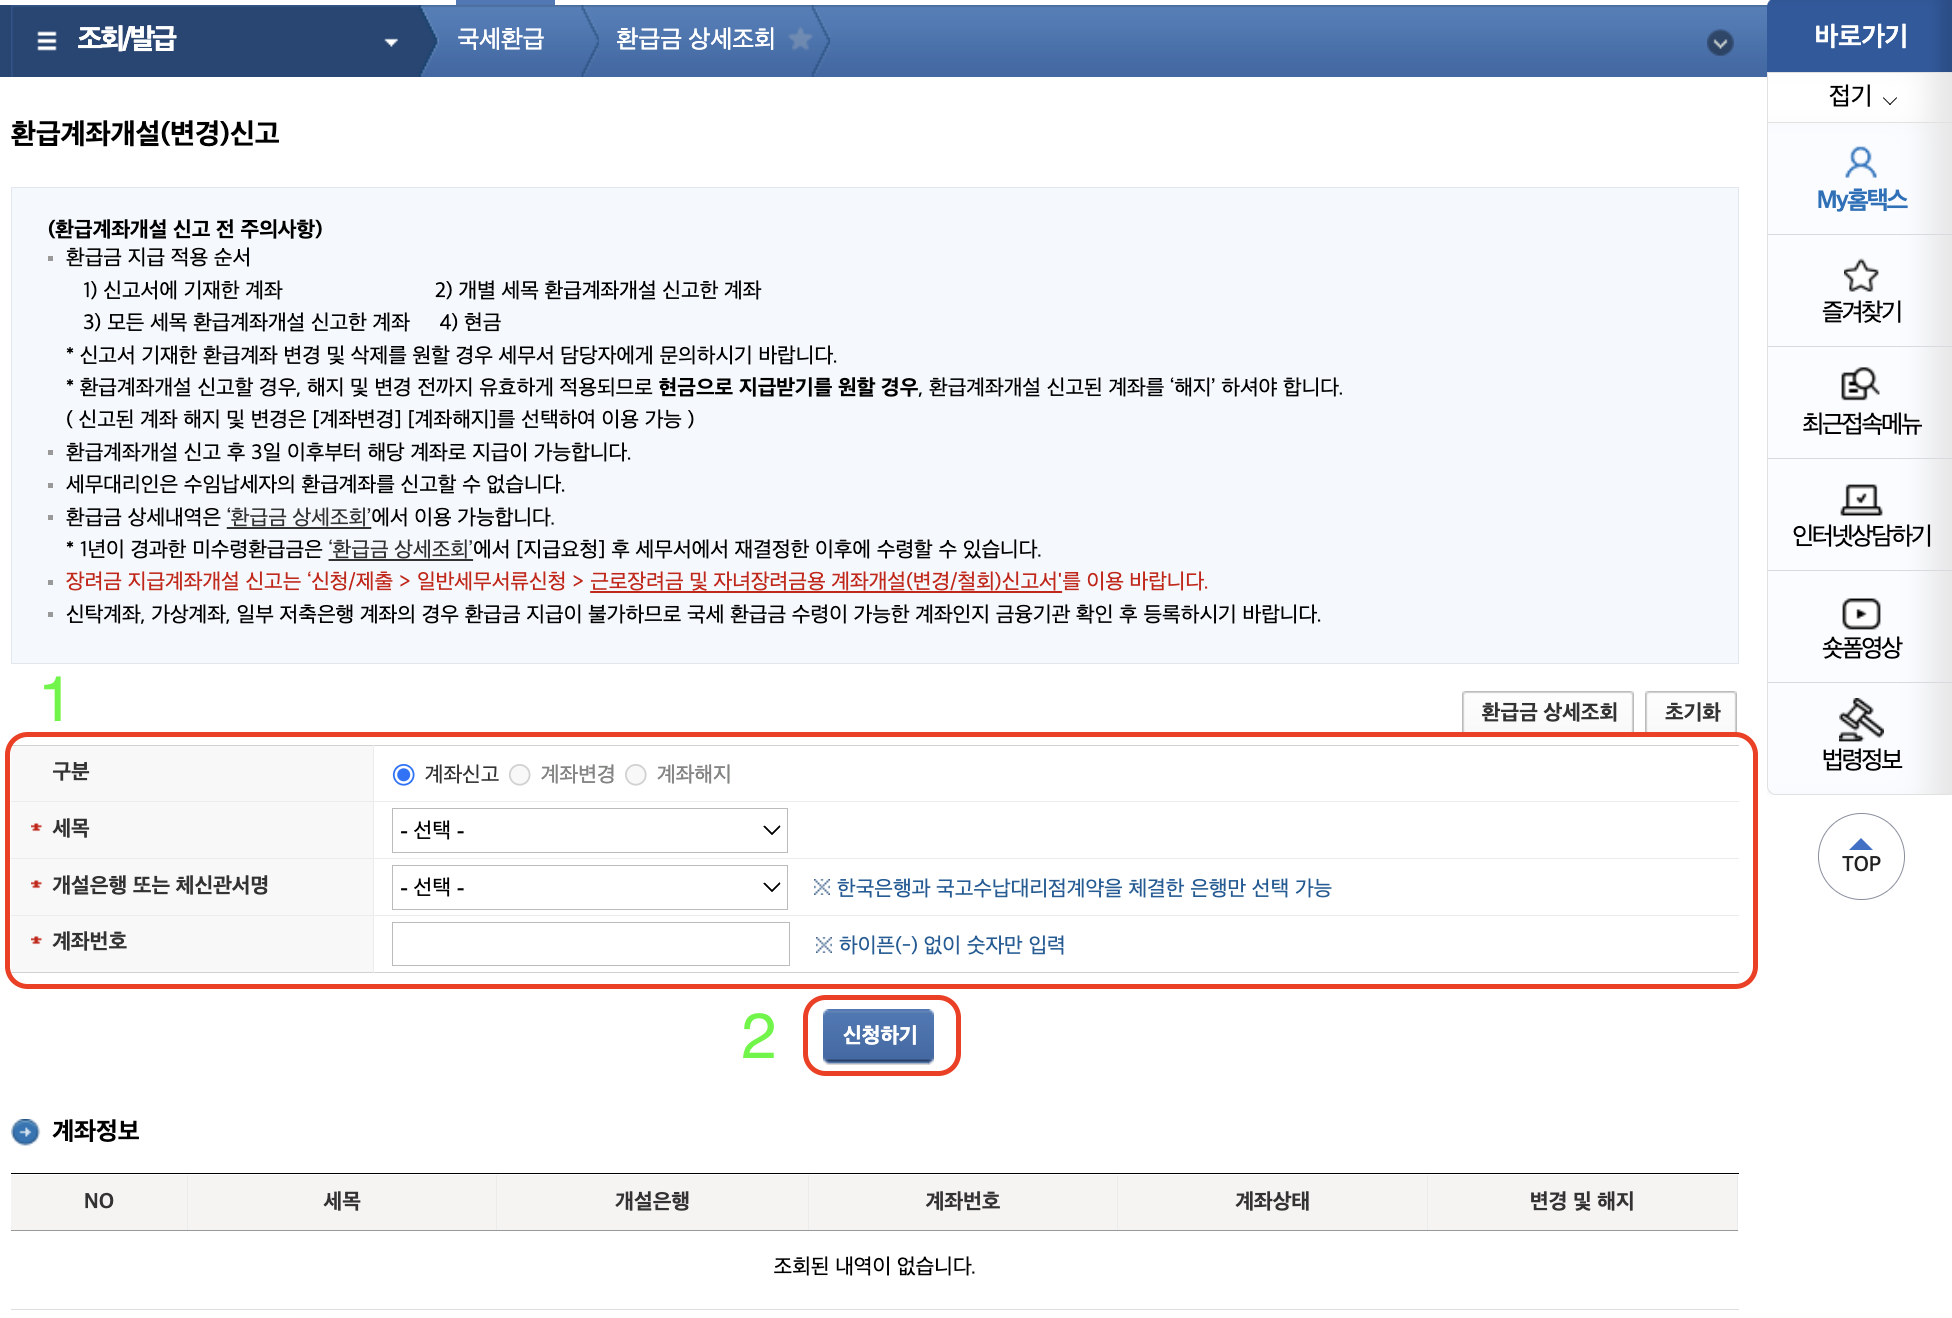
Task: Click inside the 계좌번호 input field
Action: click(589, 943)
